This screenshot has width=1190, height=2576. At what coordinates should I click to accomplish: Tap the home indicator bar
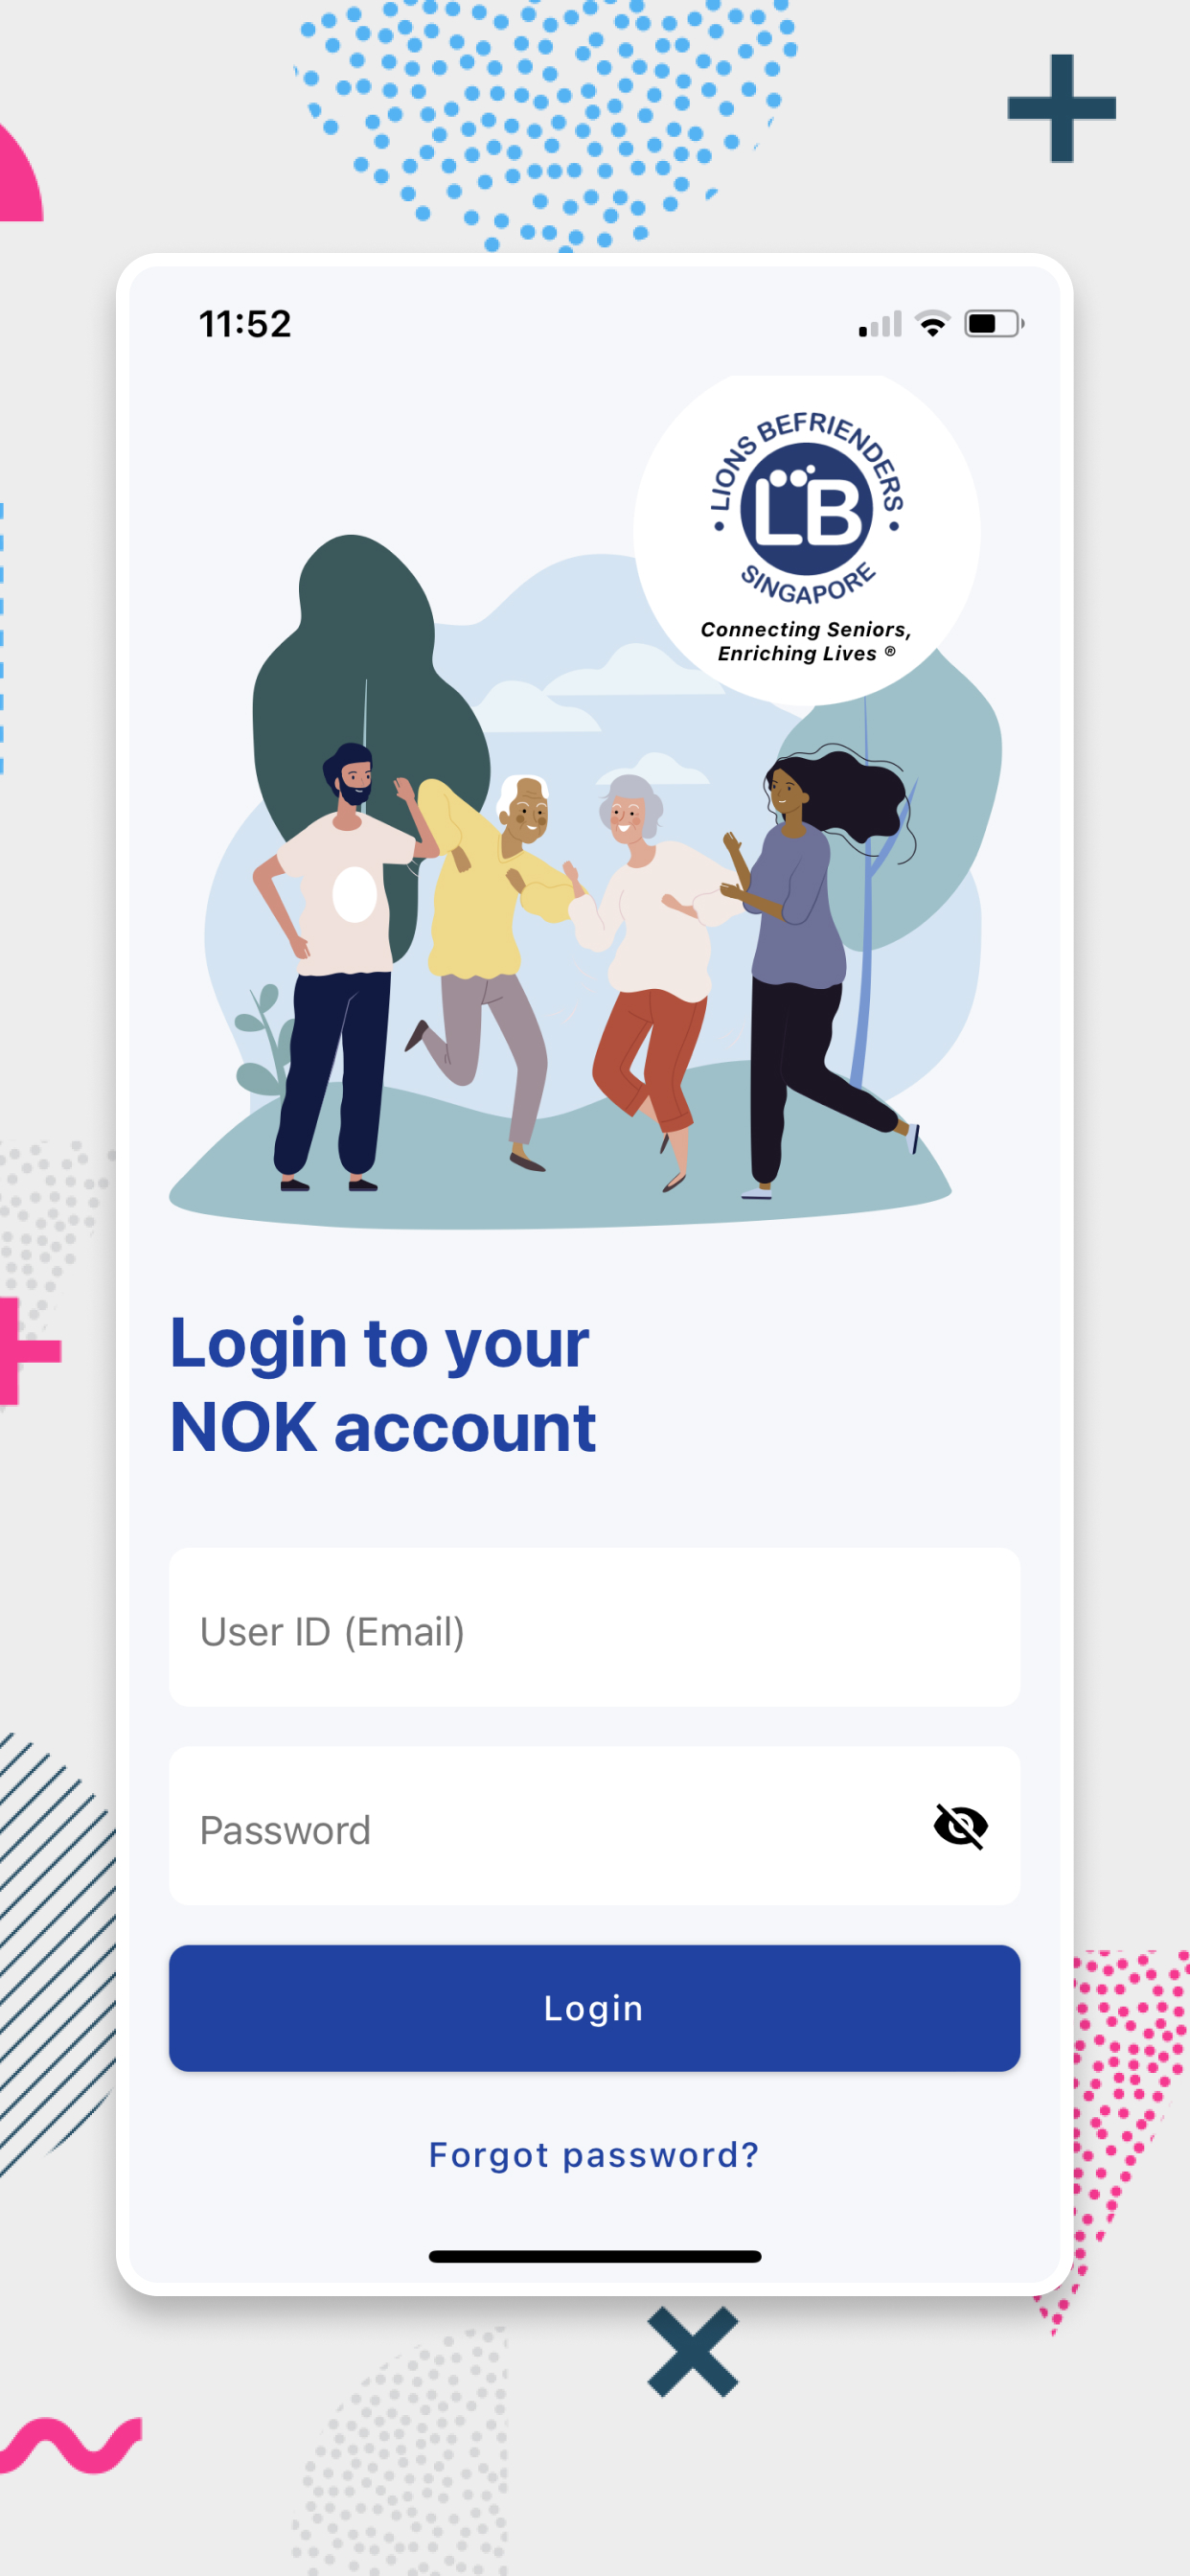[x=594, y=2256]
